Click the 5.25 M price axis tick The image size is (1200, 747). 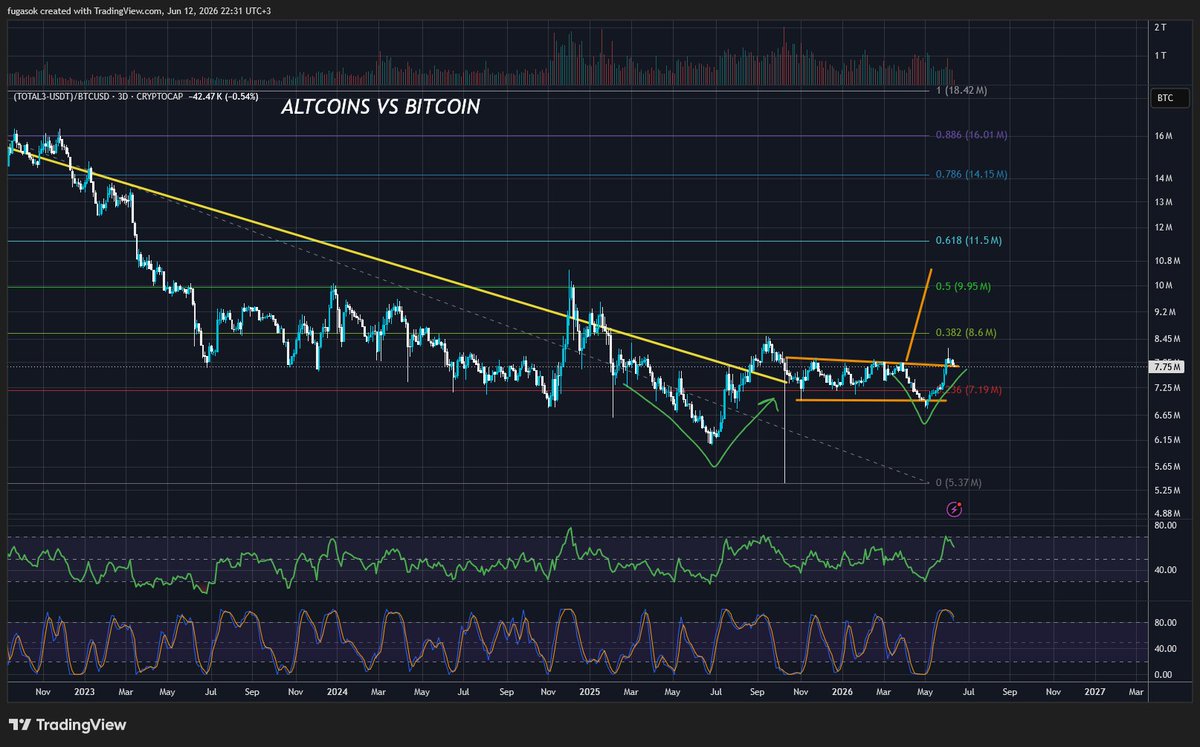[x=1166, y=490]
